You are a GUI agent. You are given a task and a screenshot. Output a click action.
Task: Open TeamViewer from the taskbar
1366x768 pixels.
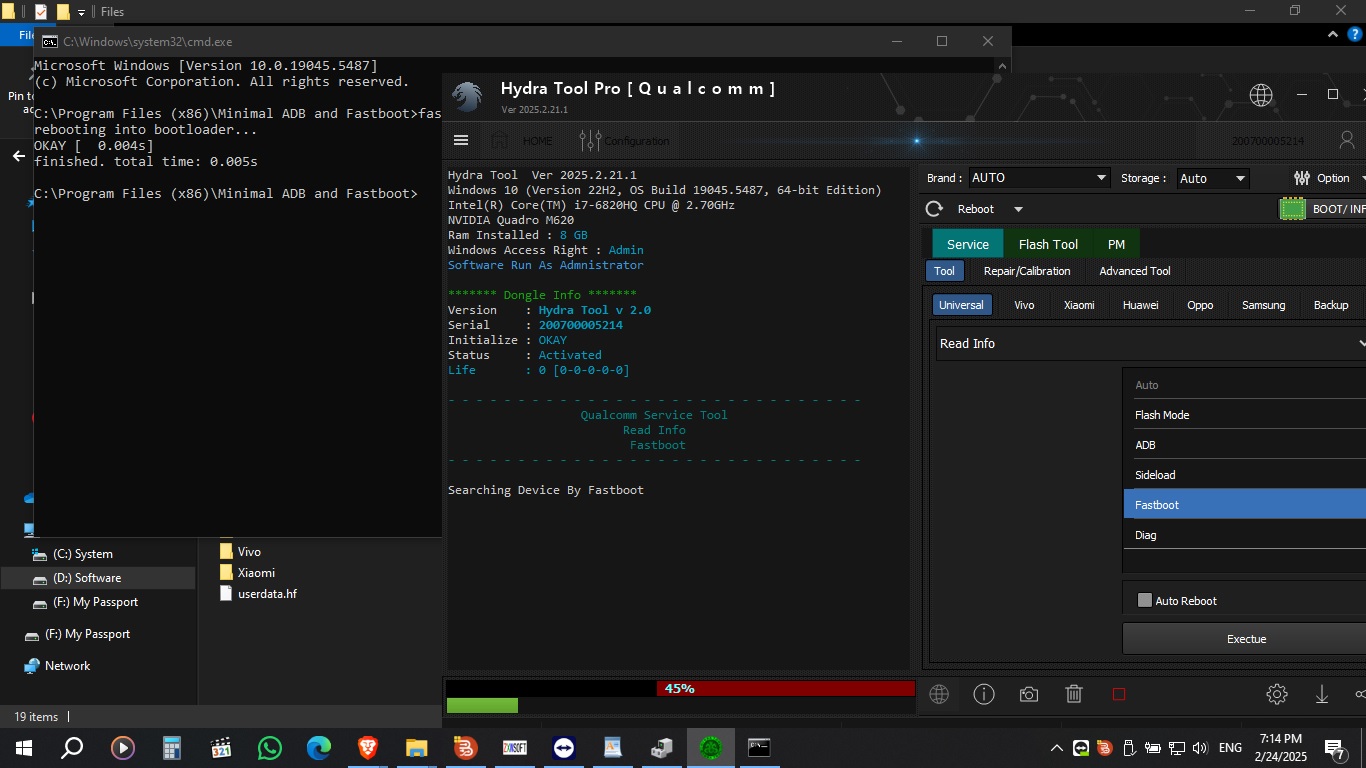click(564, 747)
